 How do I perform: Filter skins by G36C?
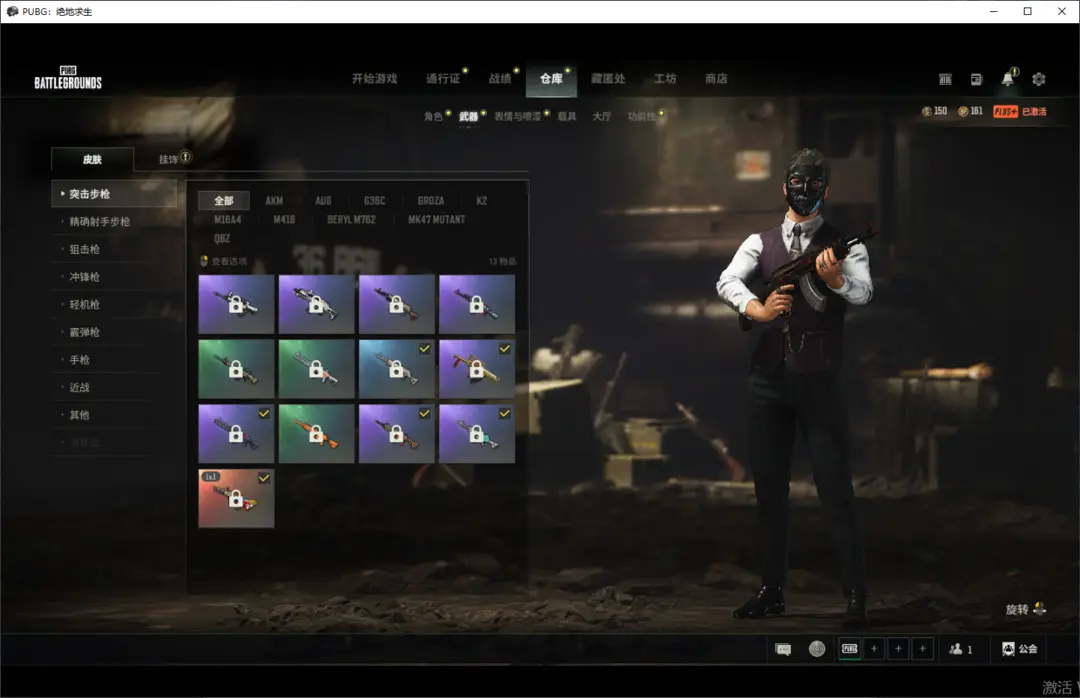[375, 201]
